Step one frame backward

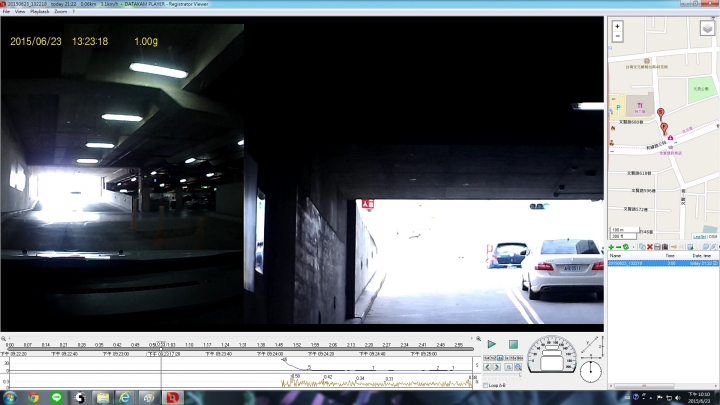pos(487,367)
